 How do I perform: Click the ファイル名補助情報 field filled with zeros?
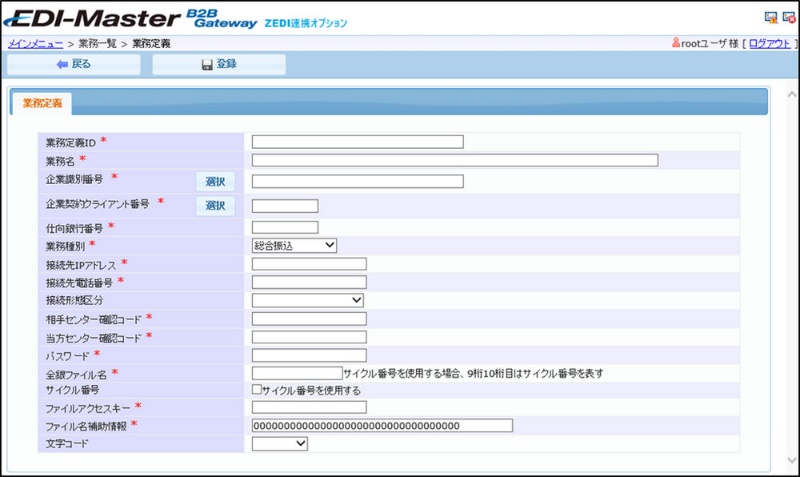pos(382,425)
